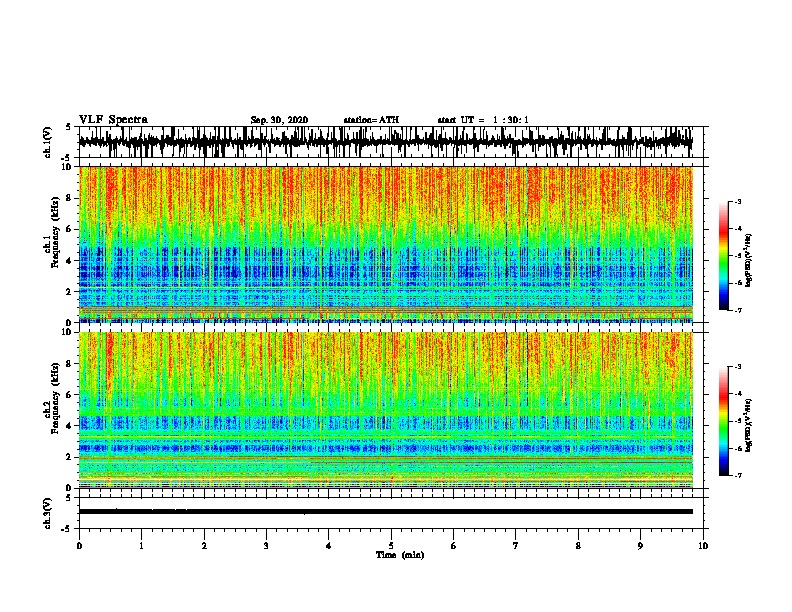Click the "2" tick on the Time axis

(x=204, y=546)
